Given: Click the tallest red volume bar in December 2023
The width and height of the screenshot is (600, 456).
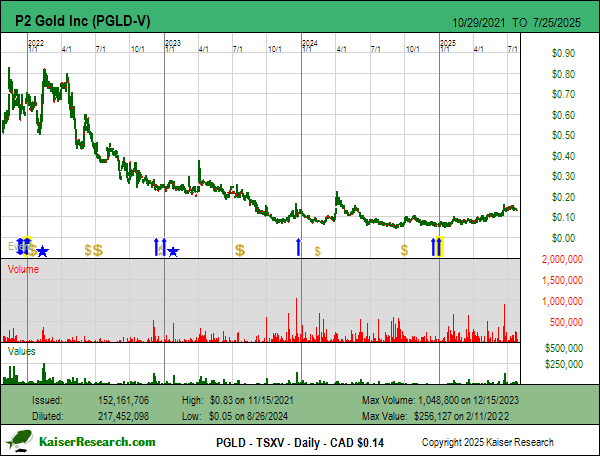Looking at the screenshot, I should pos(296,319).
